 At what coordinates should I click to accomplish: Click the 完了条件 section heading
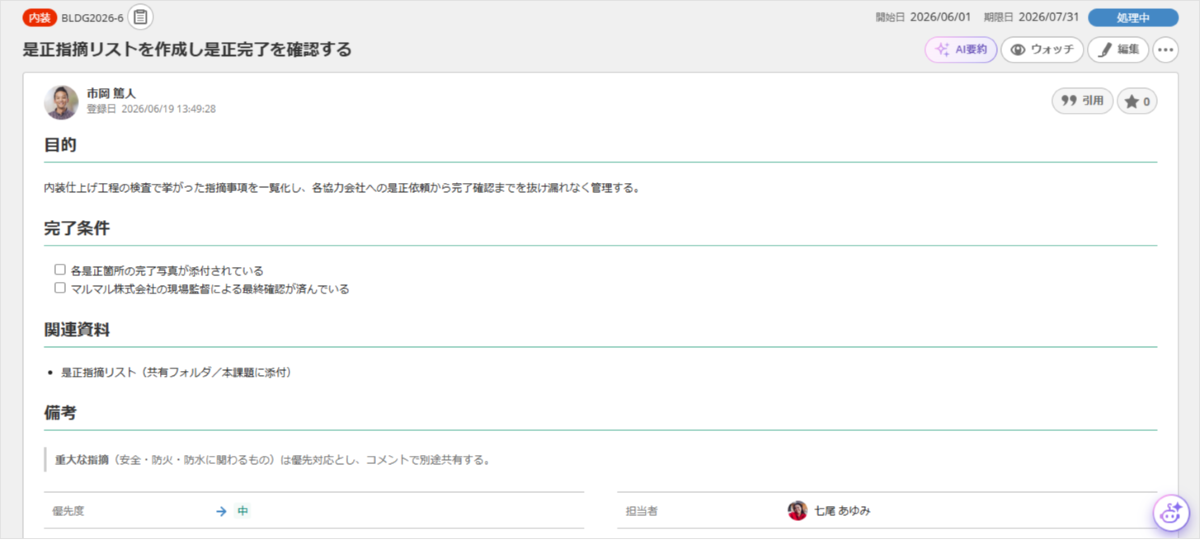(77, 228)
